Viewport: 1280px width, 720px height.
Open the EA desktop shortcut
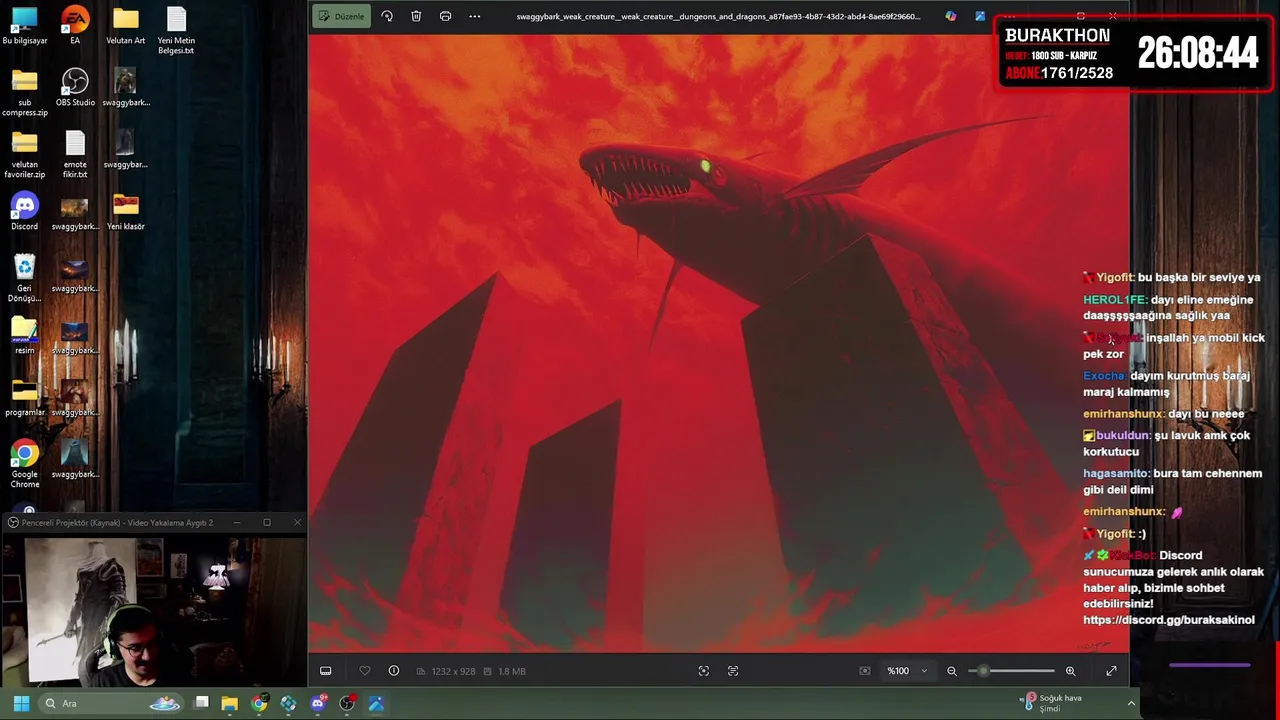point(75,26)
